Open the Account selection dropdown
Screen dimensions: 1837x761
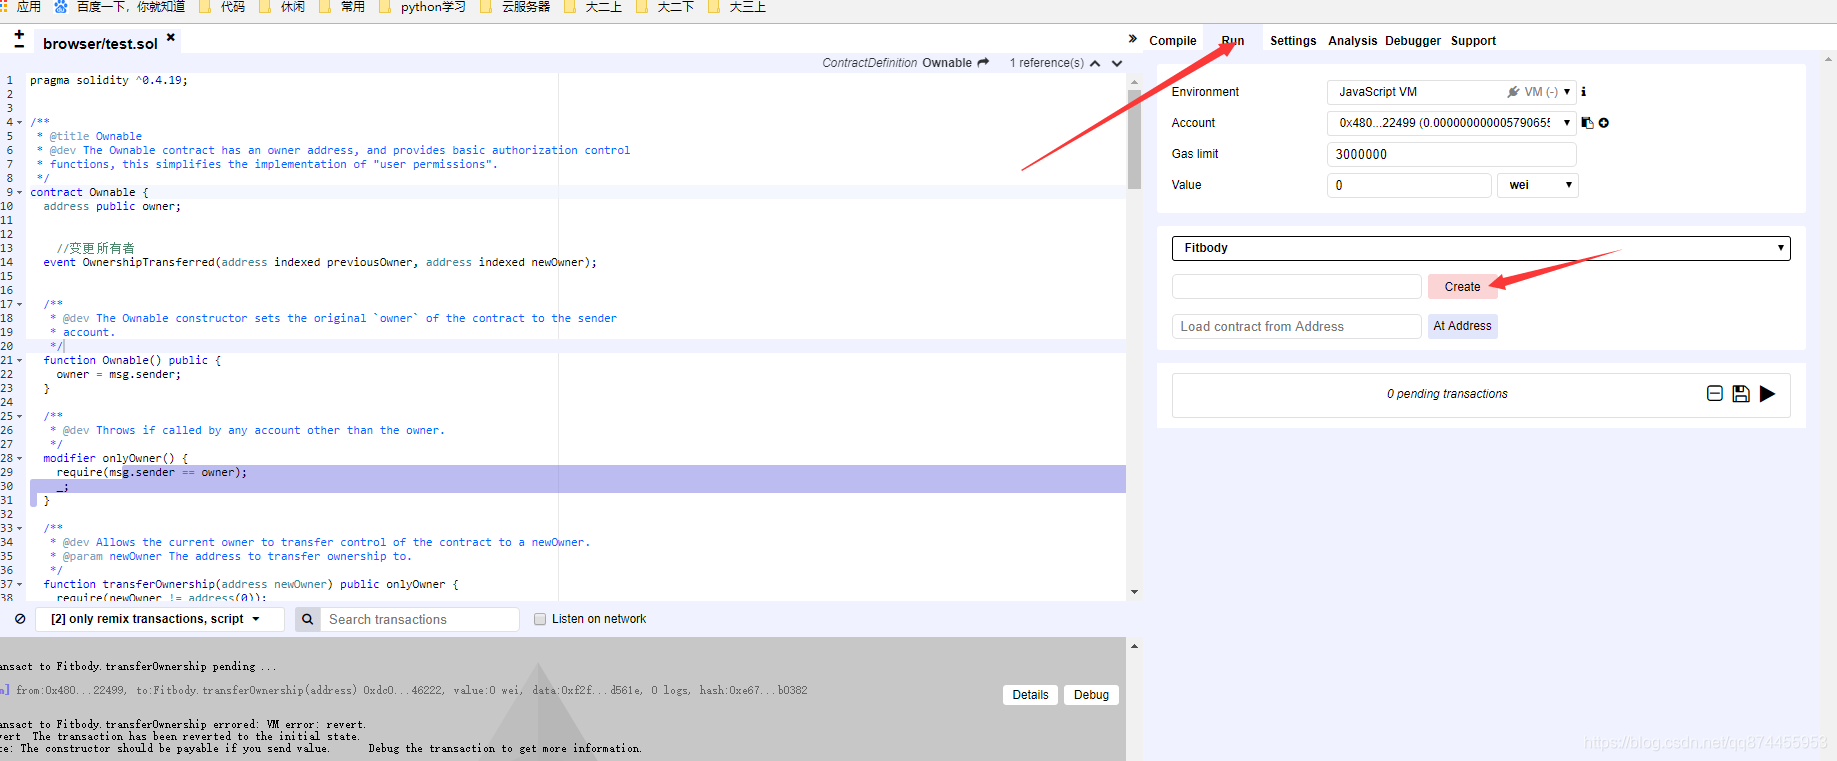tap(1452, 123)
